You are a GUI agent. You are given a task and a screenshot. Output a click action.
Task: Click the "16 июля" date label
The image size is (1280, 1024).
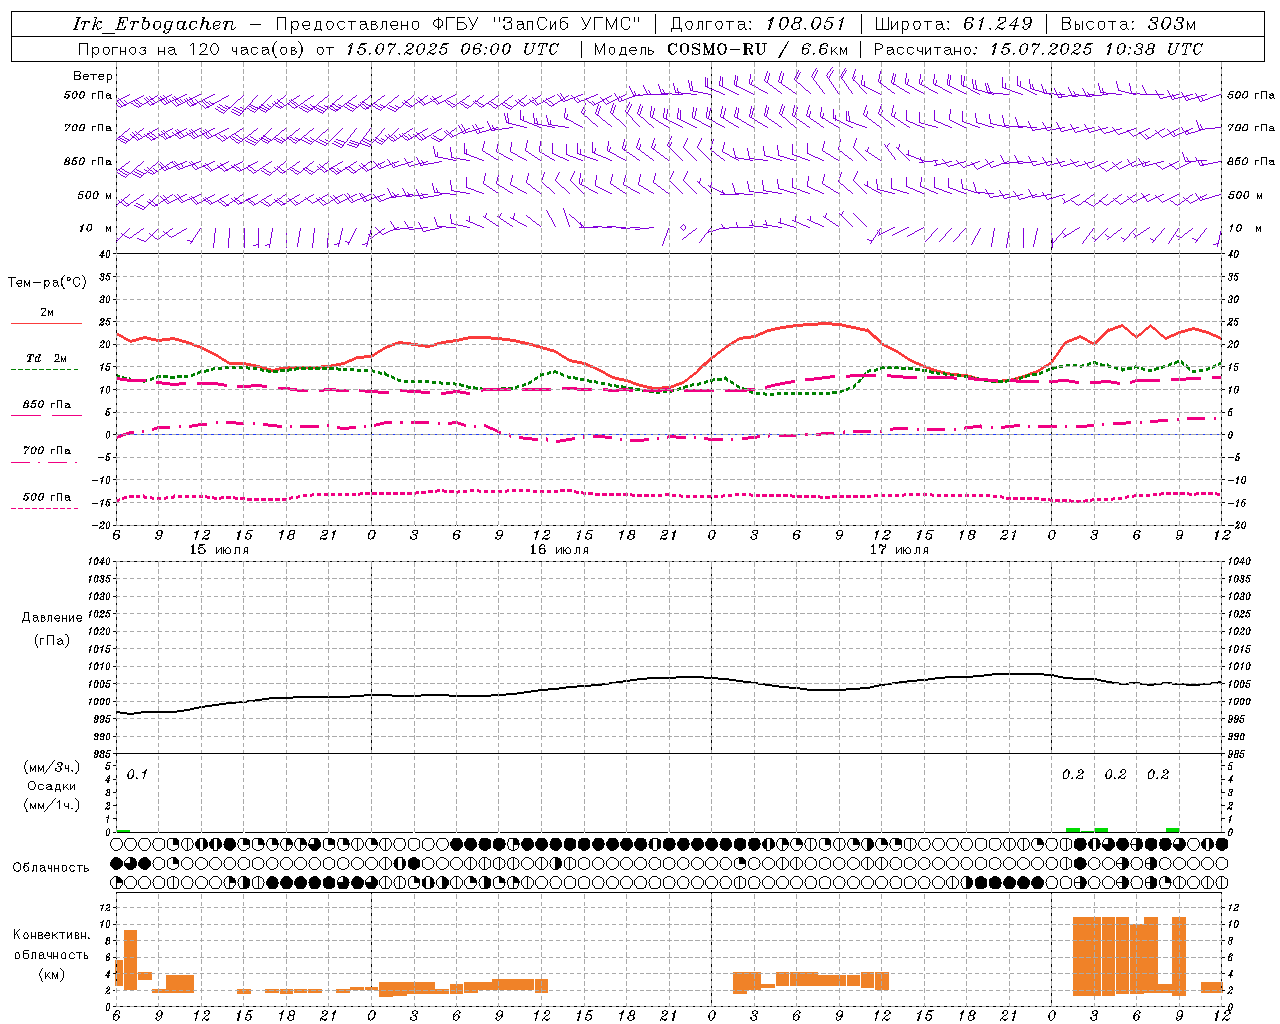point(559,550)
